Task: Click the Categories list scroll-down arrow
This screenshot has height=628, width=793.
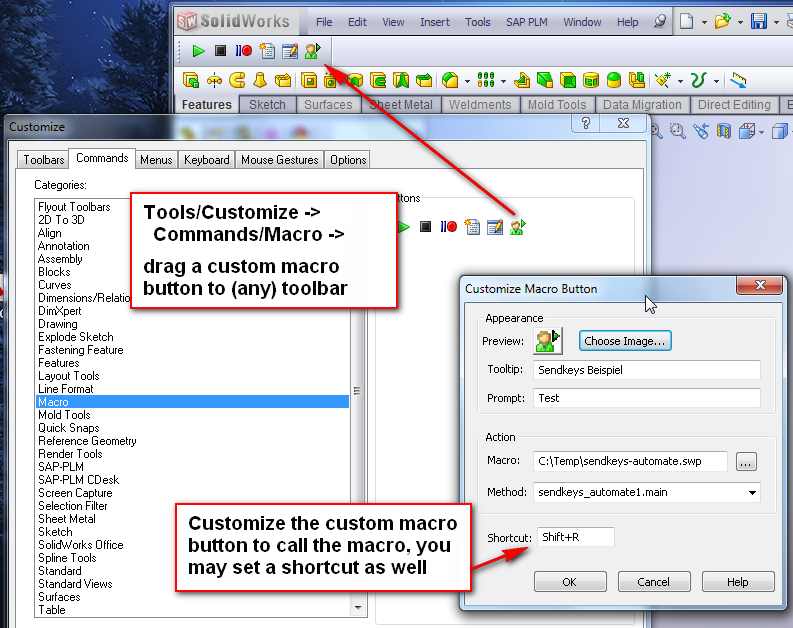Action: [x=358, y=608]
